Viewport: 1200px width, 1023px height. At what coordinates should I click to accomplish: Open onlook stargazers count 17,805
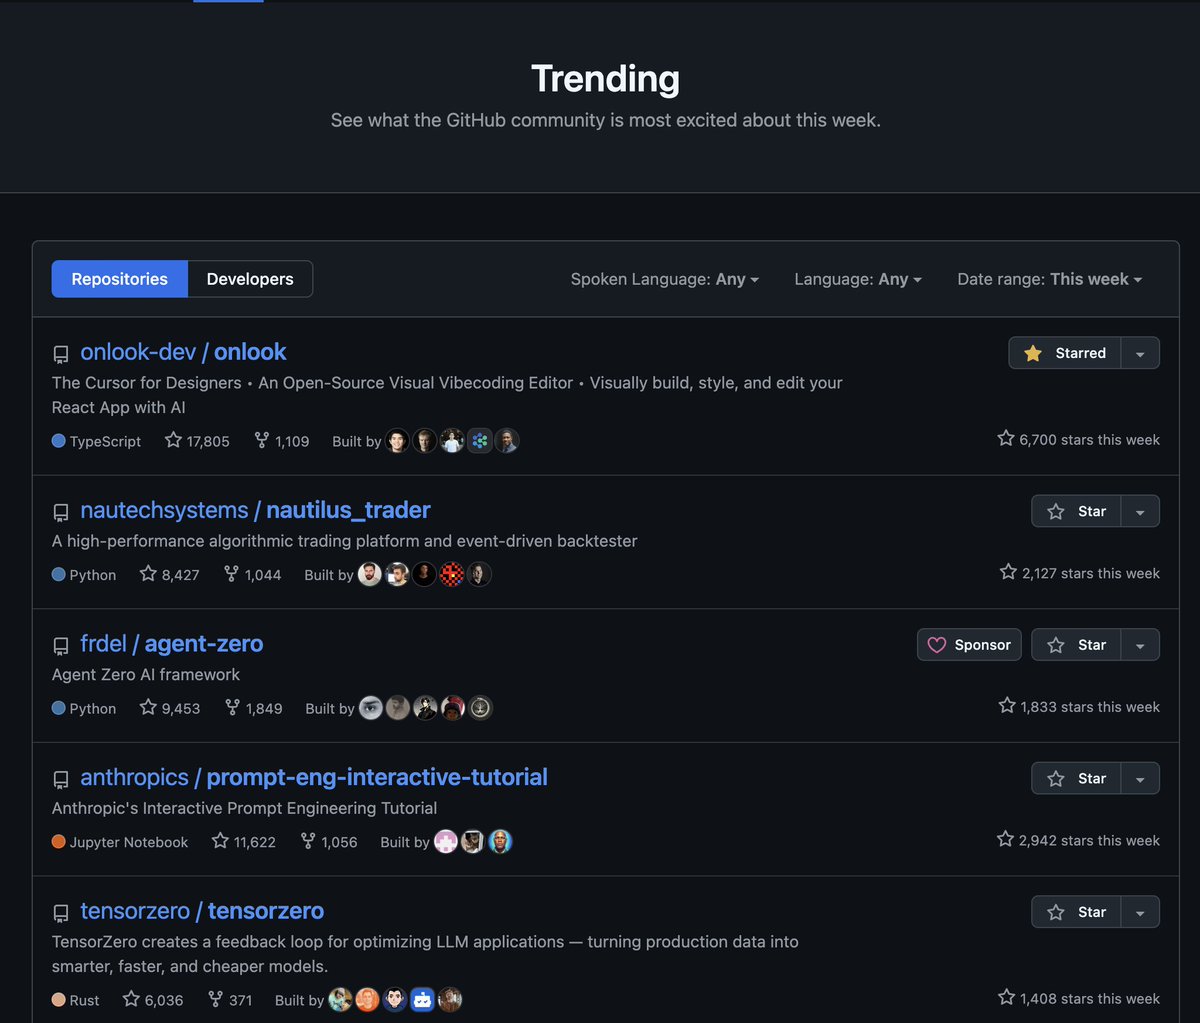tap(197, 441)
